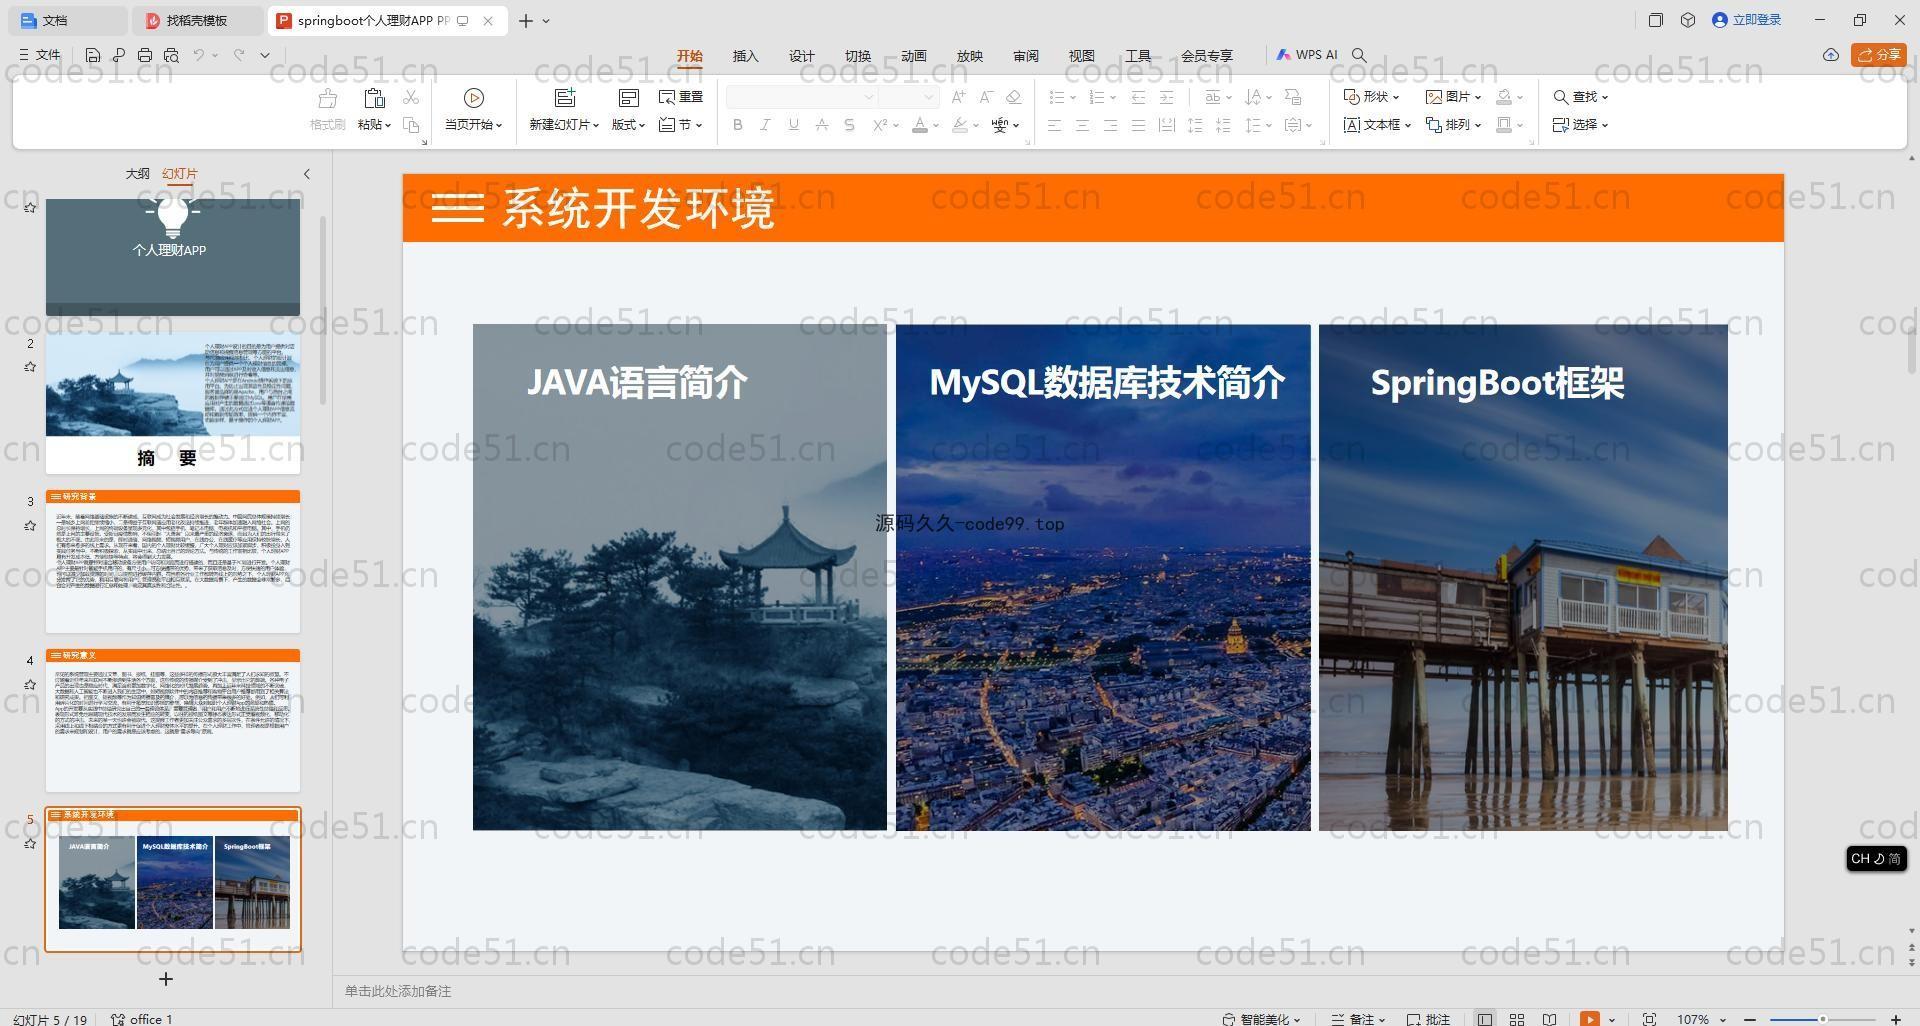1920x1026 pixels.
Task: Click the Format Painter (格式刷) icon
Action: click(x=327, y=98)
